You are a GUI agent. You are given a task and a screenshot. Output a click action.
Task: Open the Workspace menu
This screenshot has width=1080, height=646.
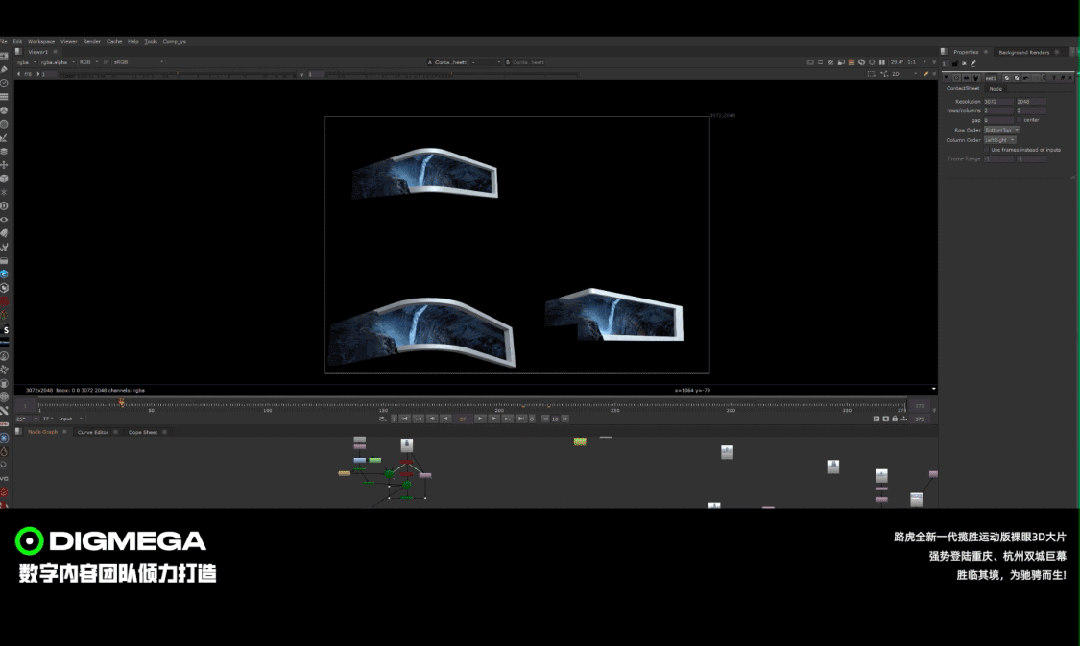(x=41, y=41)
